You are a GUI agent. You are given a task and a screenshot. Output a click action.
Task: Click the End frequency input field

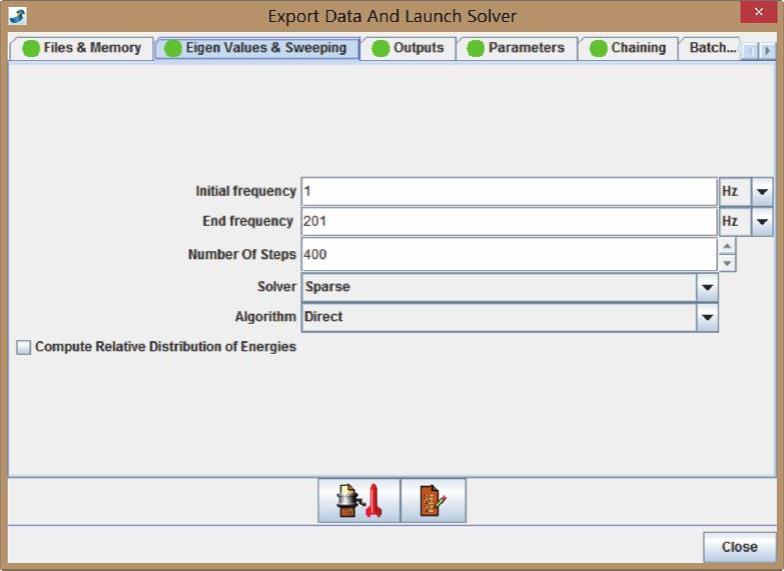point(508,221)
